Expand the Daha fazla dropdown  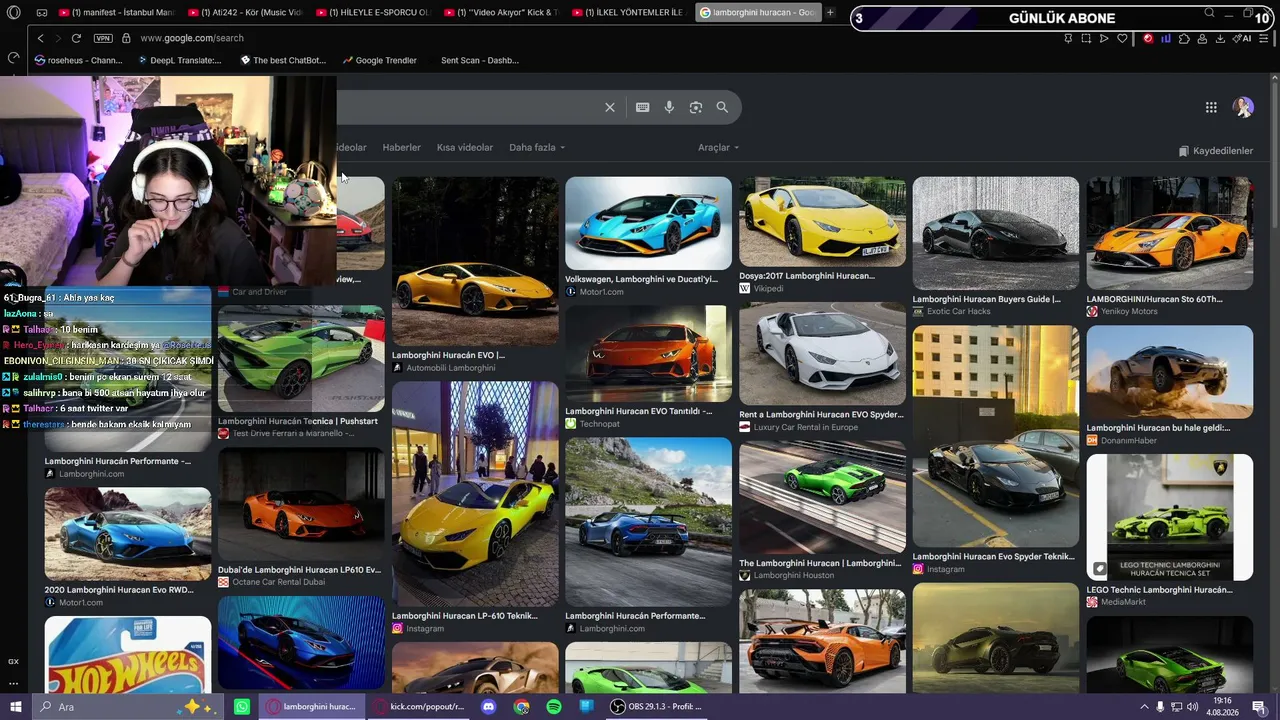pyautogui.click(x=537, y=147)
